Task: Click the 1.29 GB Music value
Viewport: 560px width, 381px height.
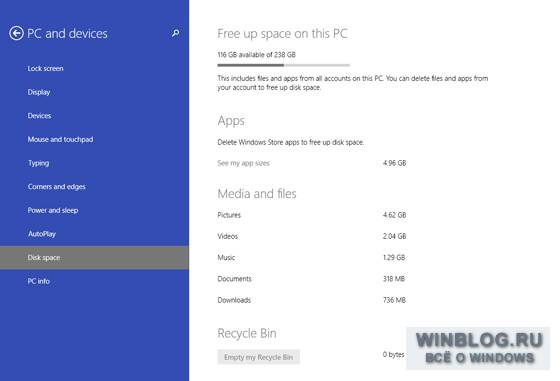Action: click(x=394, y=257)
